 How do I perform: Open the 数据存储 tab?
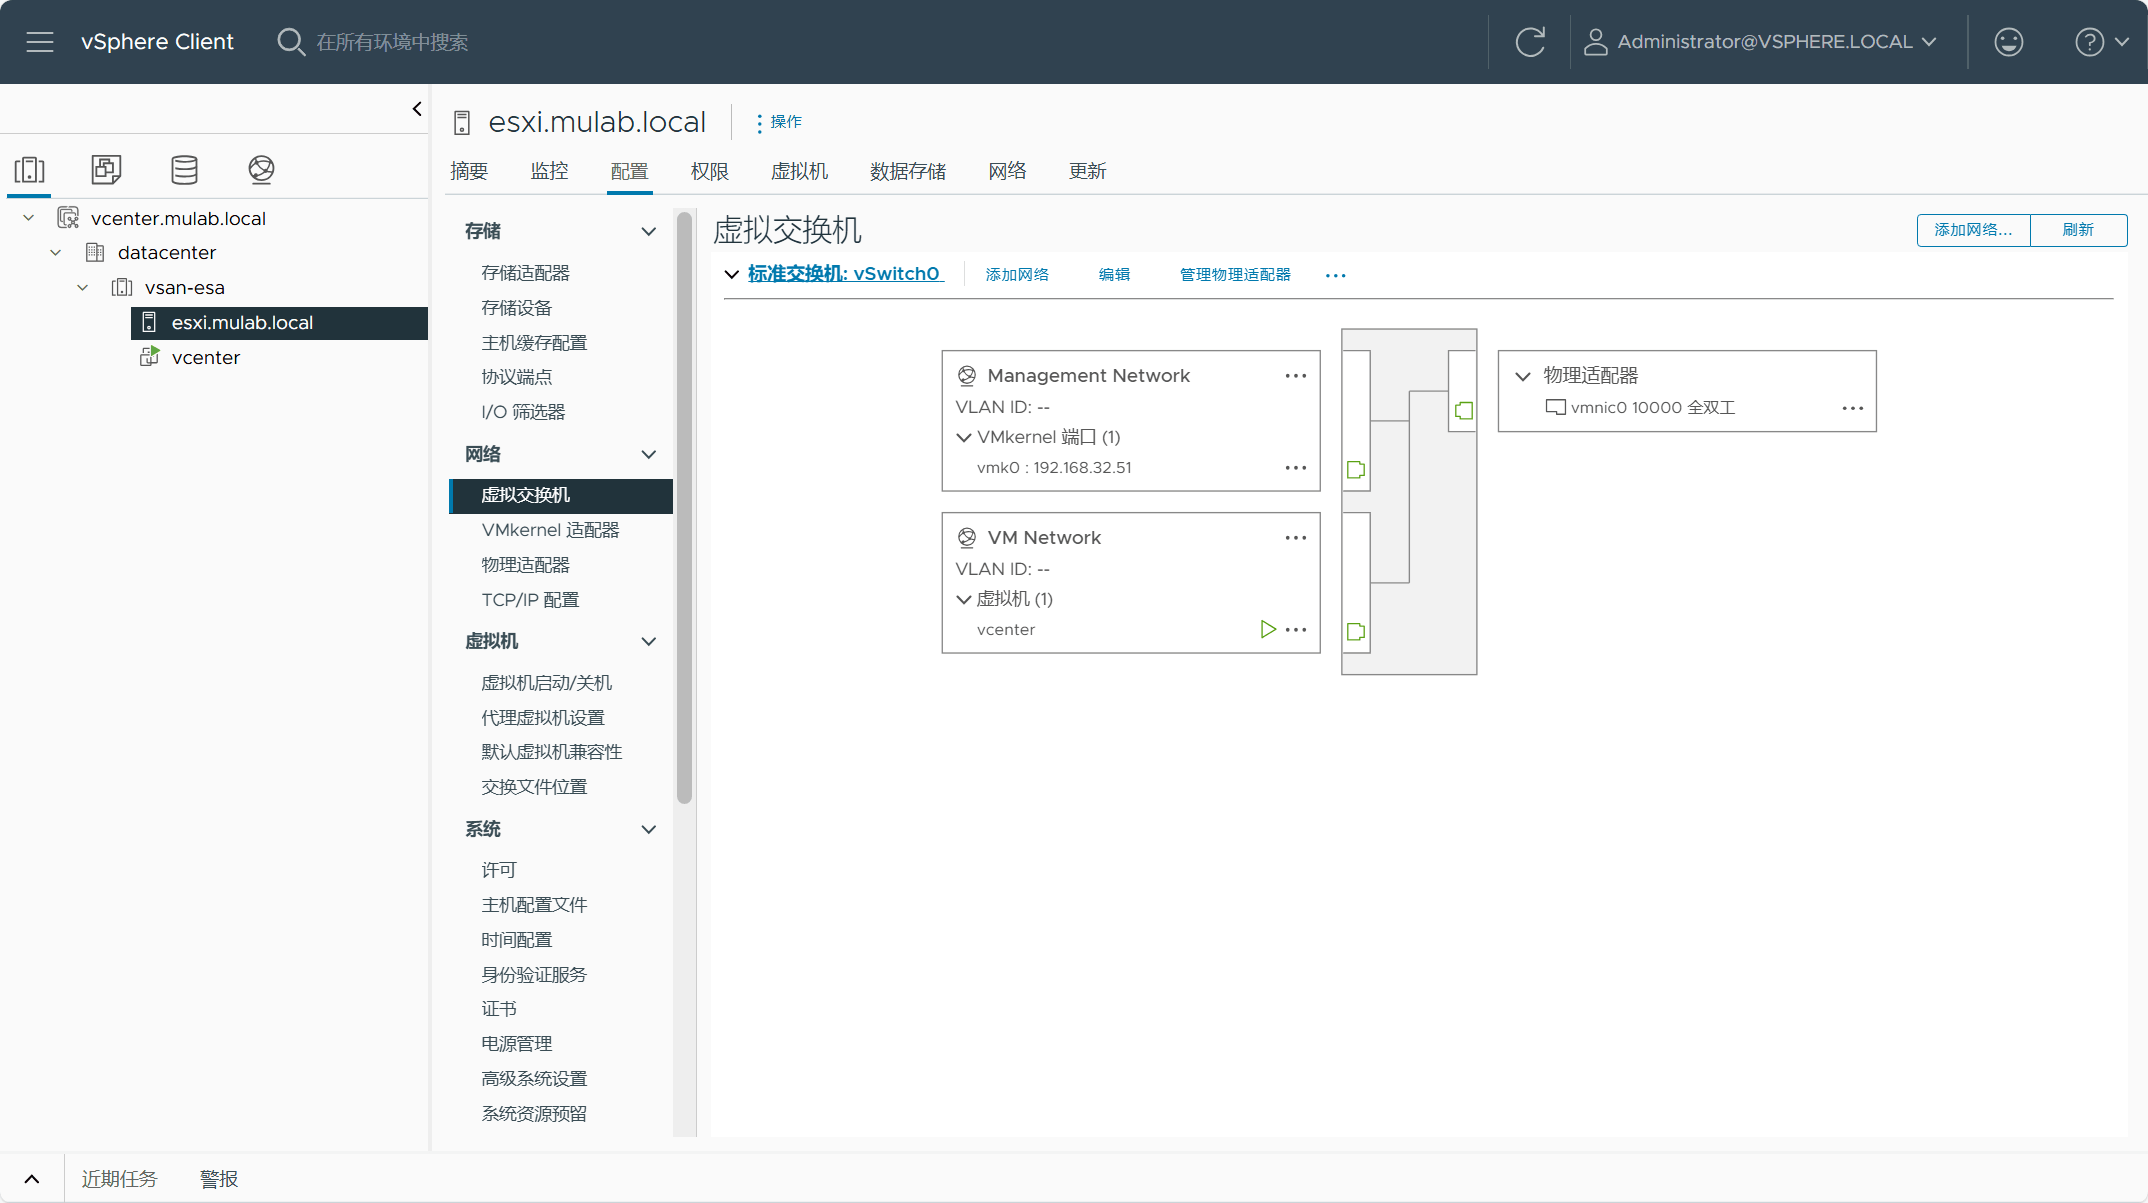pos(908,171)
